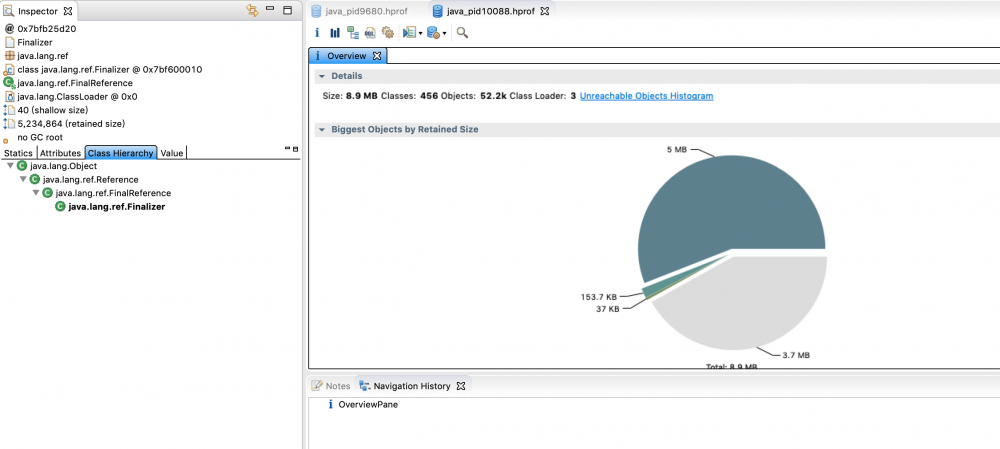Minimize the Class Hierarchy sub-panel
Viewport: 1000px width, 449px height.
(x=288, y=149)
